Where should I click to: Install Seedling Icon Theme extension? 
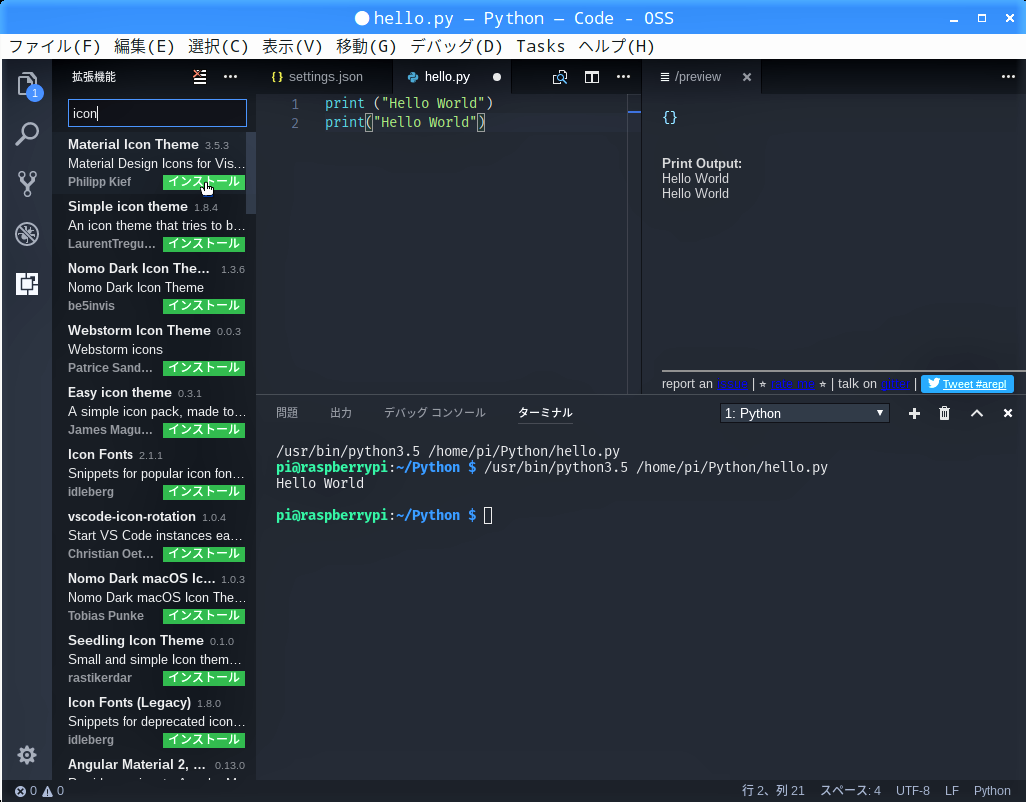[x=204, y=678]
